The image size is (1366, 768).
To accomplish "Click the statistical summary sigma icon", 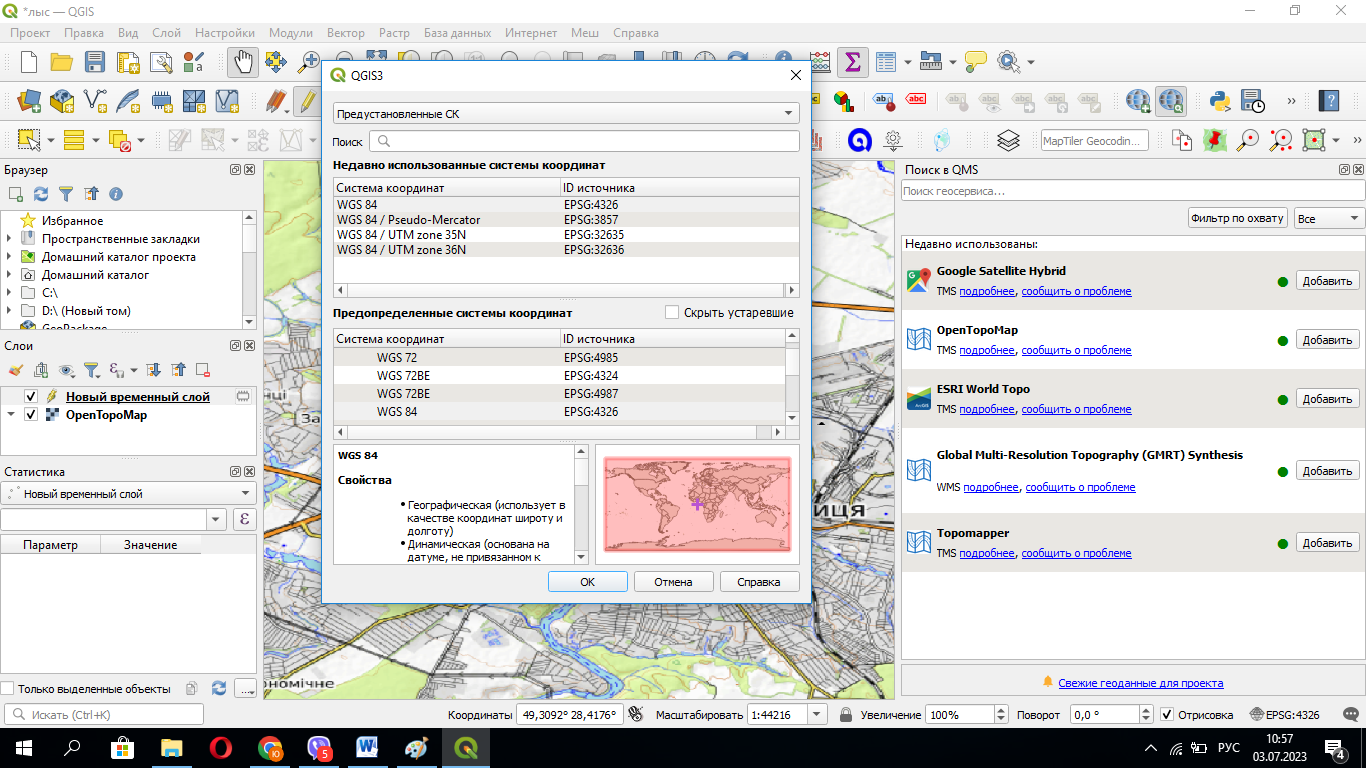I will (x=852, y=62).
